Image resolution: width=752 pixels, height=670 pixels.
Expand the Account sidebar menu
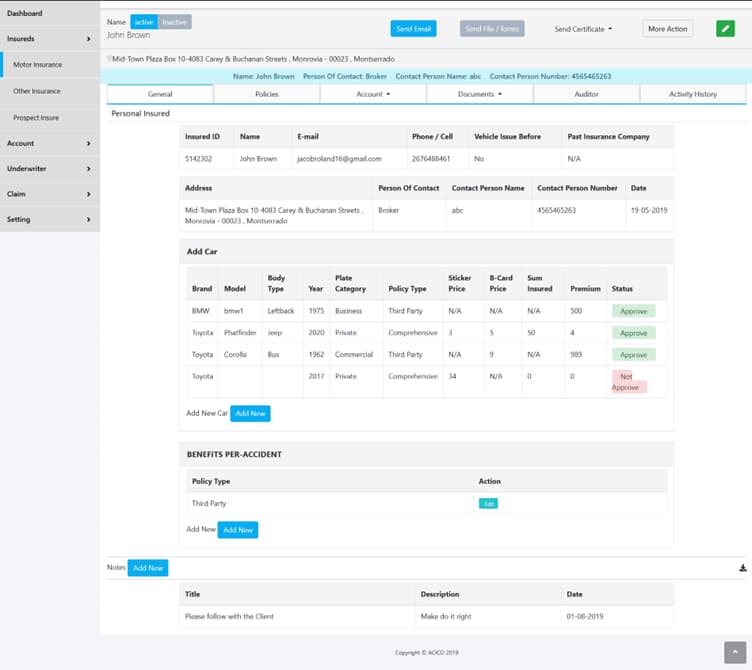tap(50, 143)
